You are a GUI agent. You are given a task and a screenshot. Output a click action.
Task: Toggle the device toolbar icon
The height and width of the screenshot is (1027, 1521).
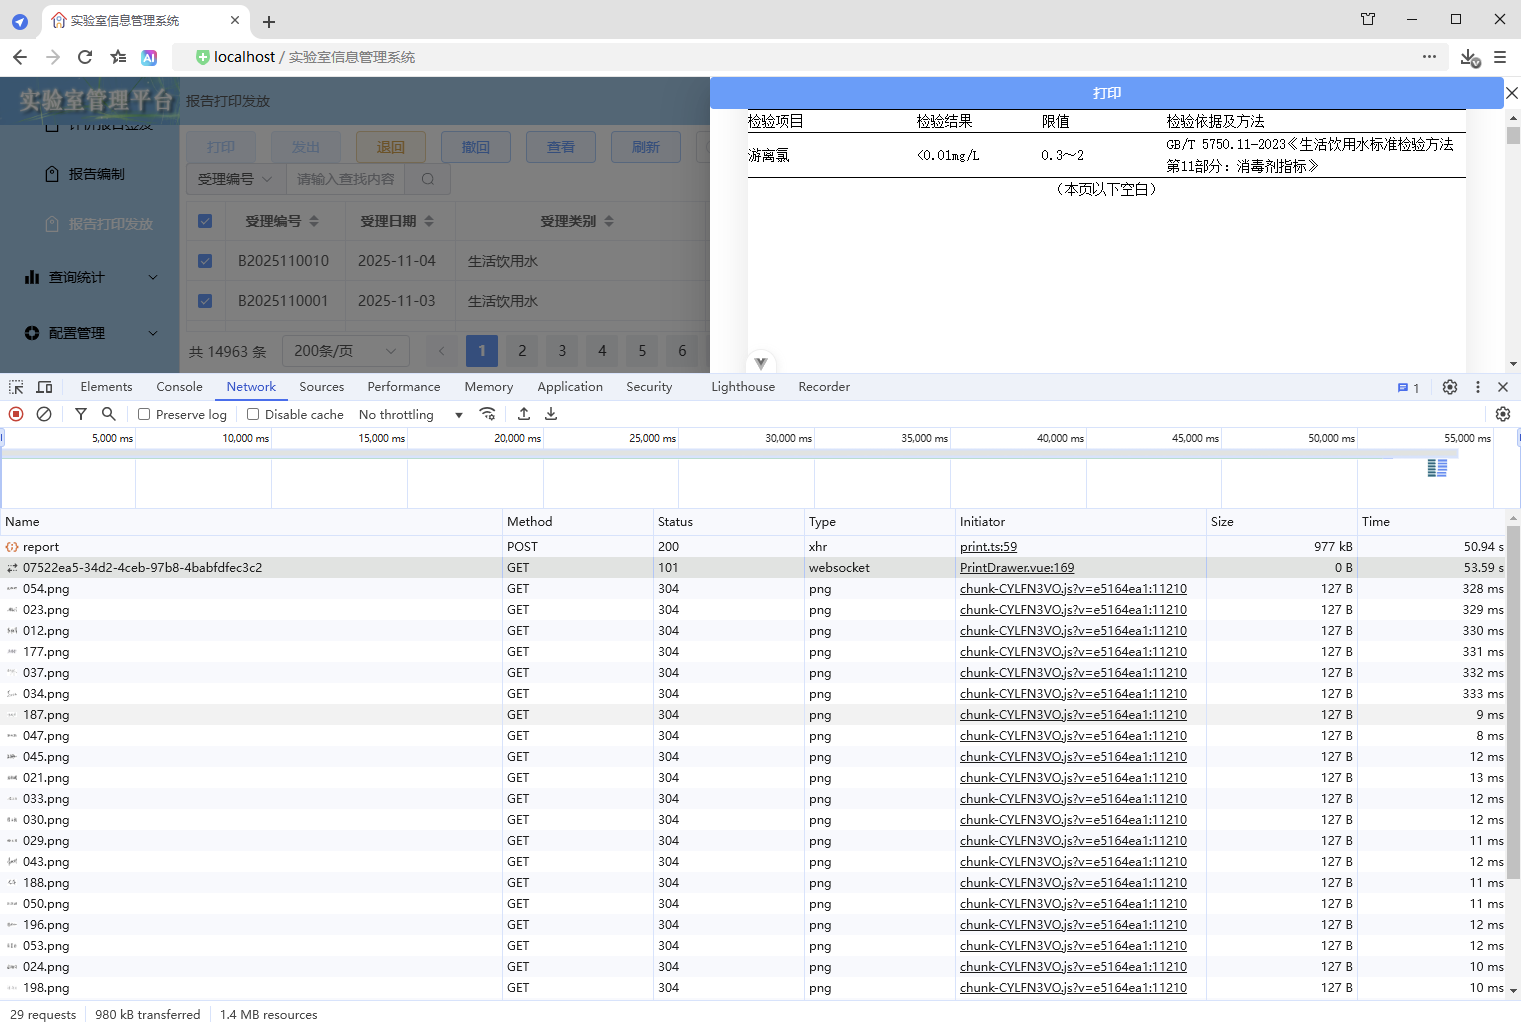tap(44, 387)
